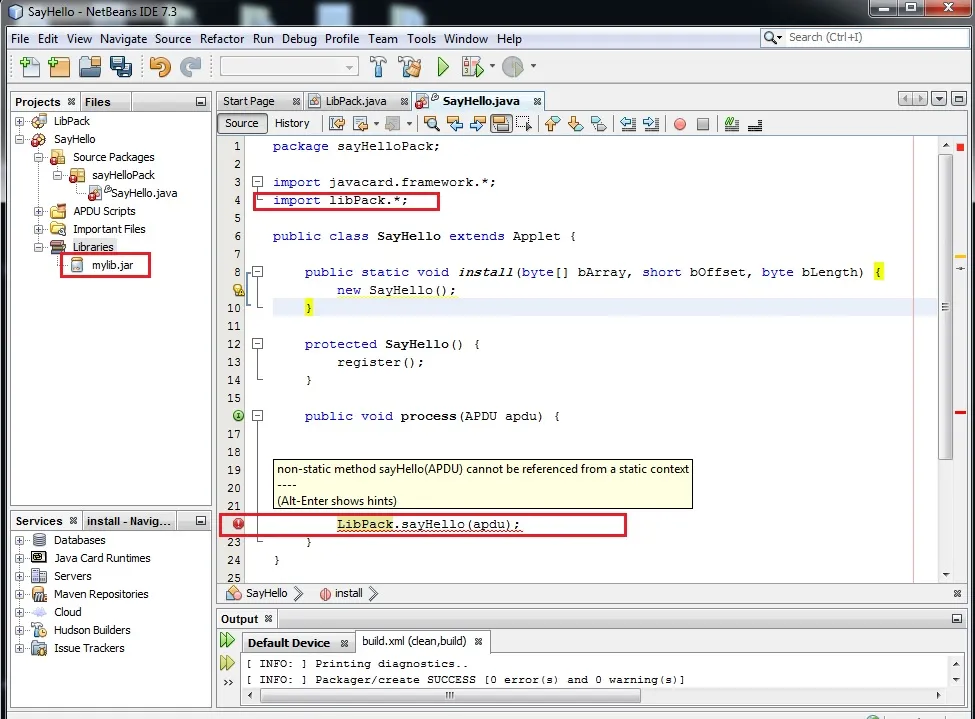Click Clean and Build Project icon
The image size is (975, 719).
pos(410,67)
